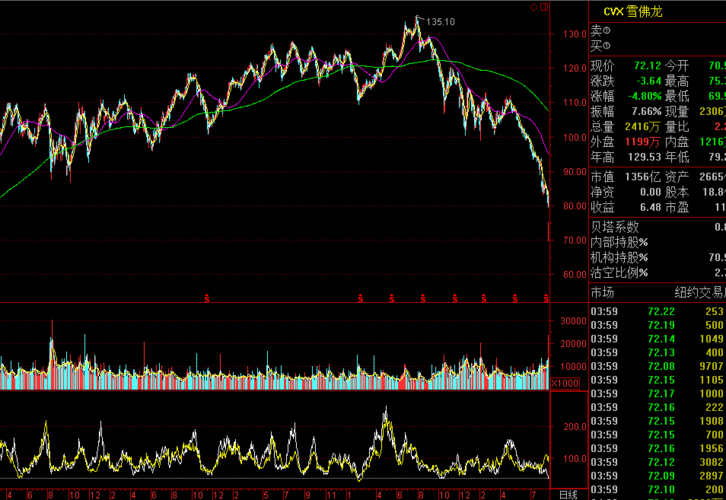Click the 130.0 price axis label
Screen dimensions: 726x500
[575, 34]
